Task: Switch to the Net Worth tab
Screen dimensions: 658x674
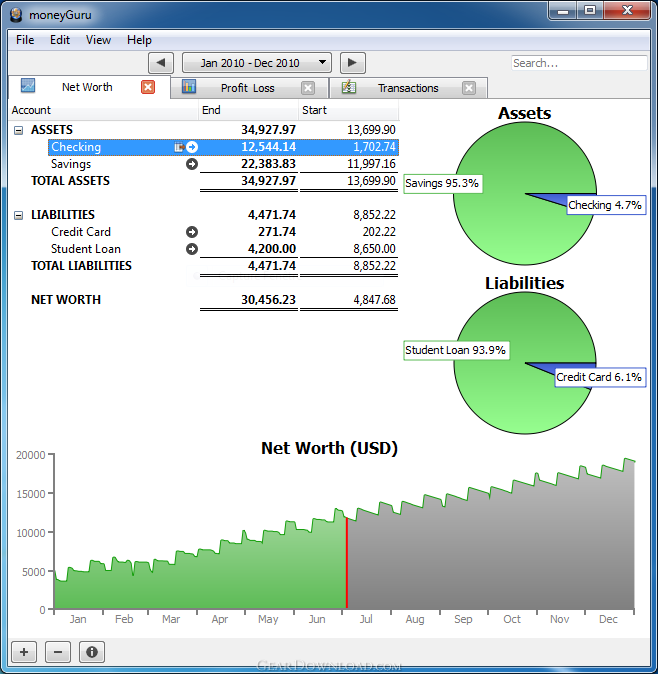Action: (x=87, y=87)
